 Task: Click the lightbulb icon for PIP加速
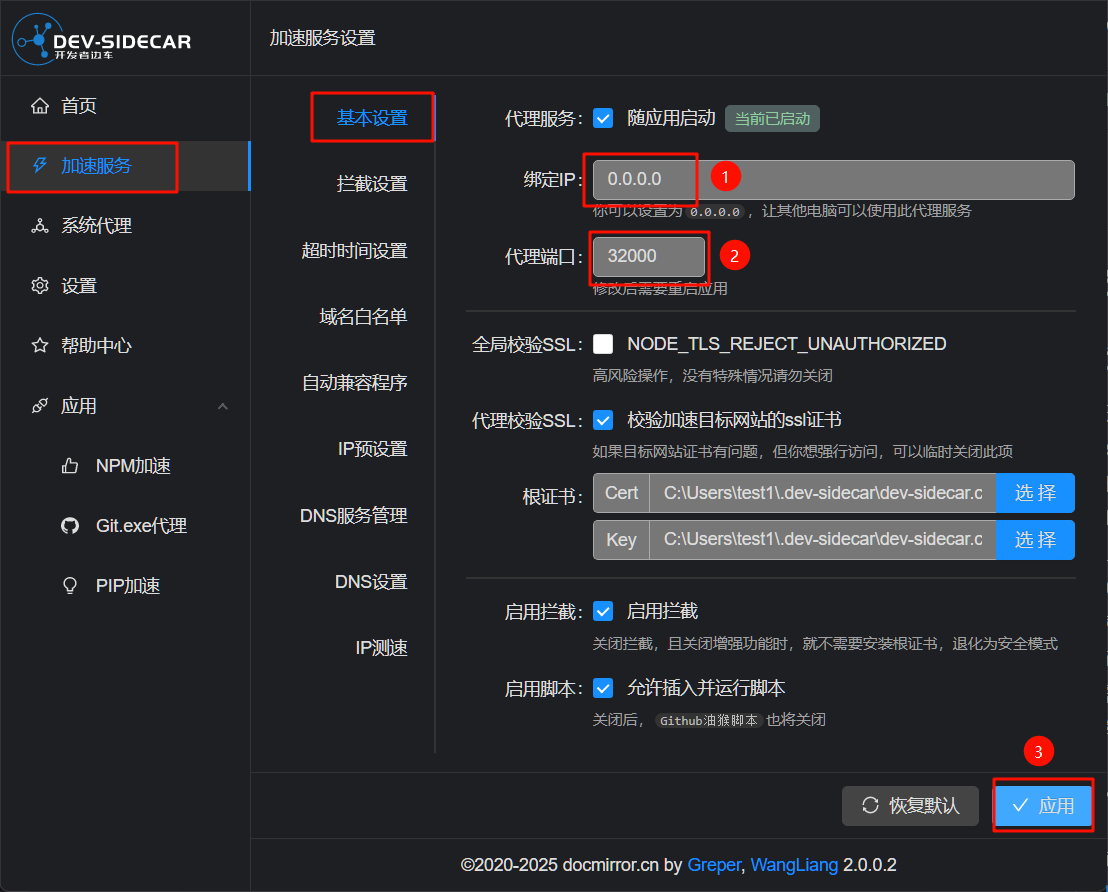(70, 586)
